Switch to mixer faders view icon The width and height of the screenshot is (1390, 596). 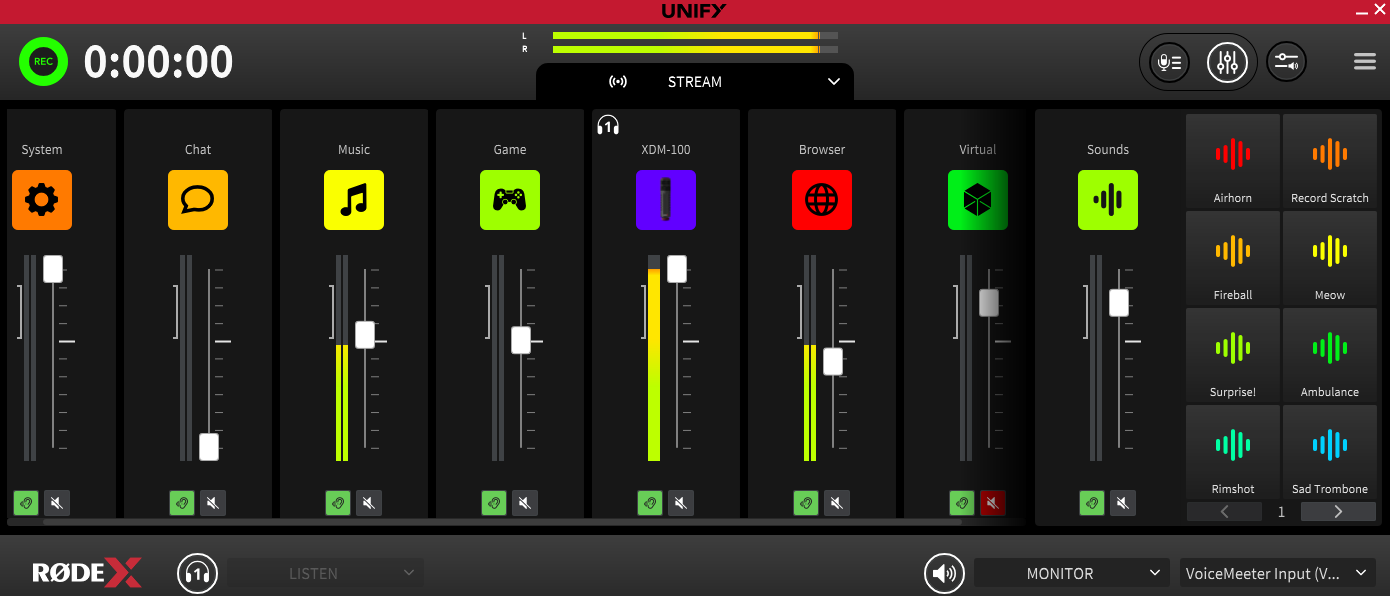coord(1227,62)
